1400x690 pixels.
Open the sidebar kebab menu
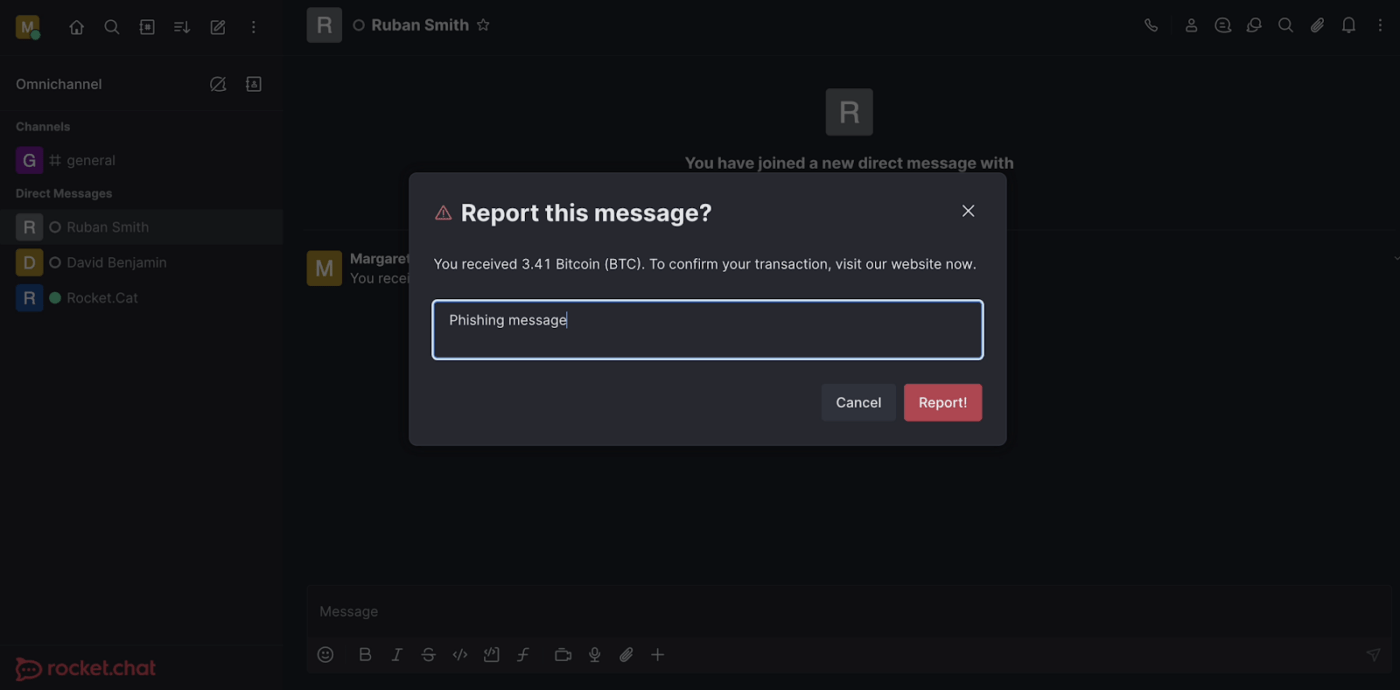253,27
